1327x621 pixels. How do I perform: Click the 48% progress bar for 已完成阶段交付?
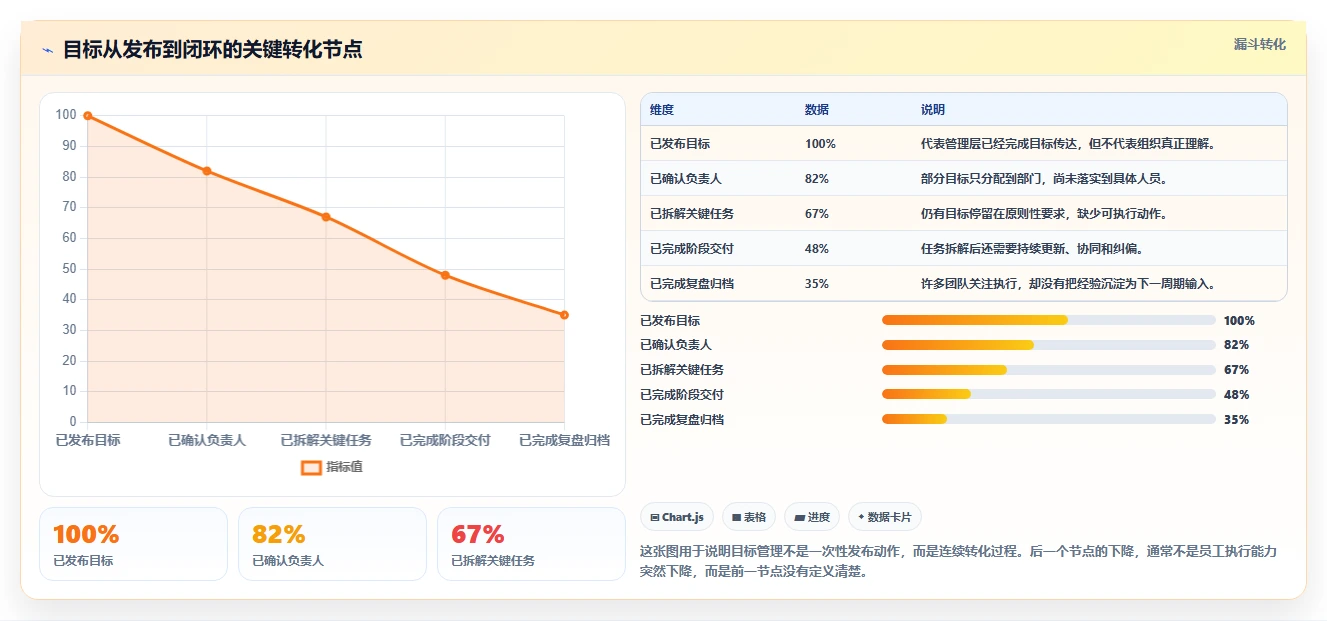(x=1048, y=394)
